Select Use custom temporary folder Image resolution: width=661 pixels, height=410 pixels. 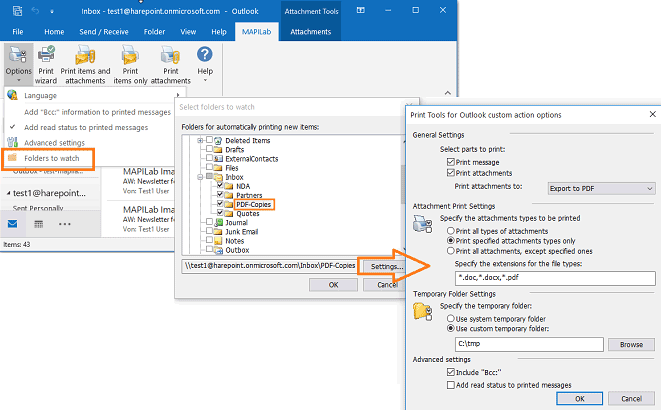(451, 328)
